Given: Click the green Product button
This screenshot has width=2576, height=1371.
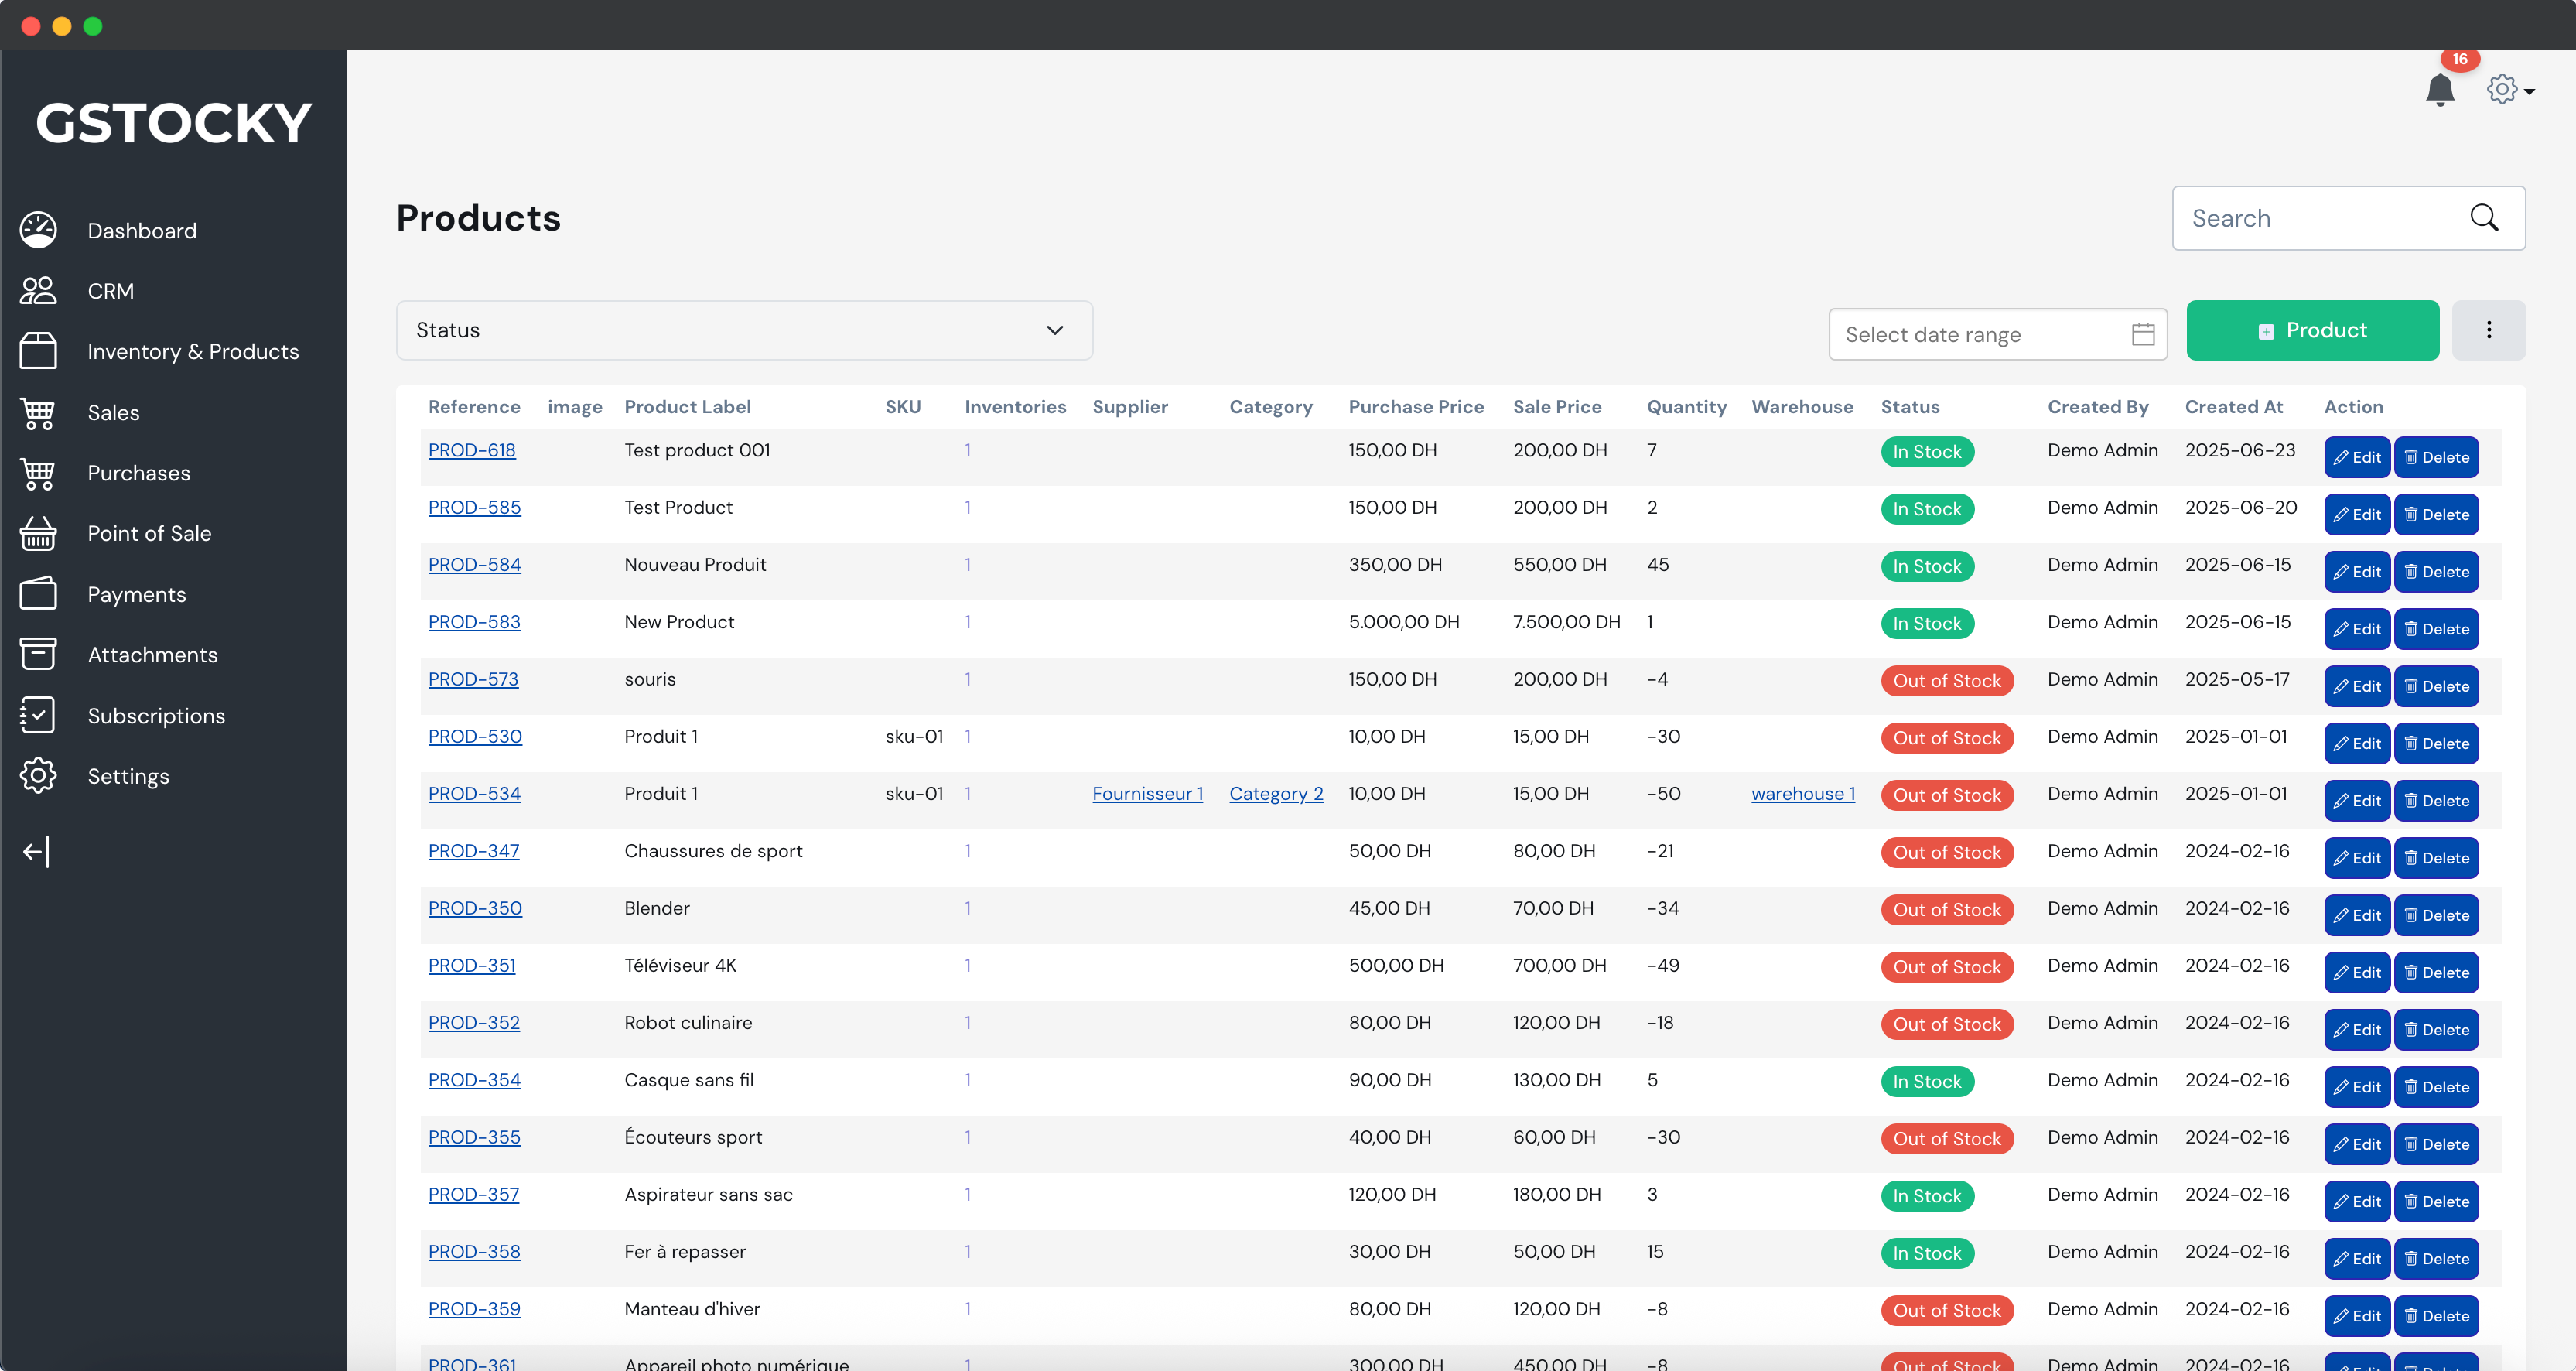Looking at the screenshot, I should [x=2312, y=330].
